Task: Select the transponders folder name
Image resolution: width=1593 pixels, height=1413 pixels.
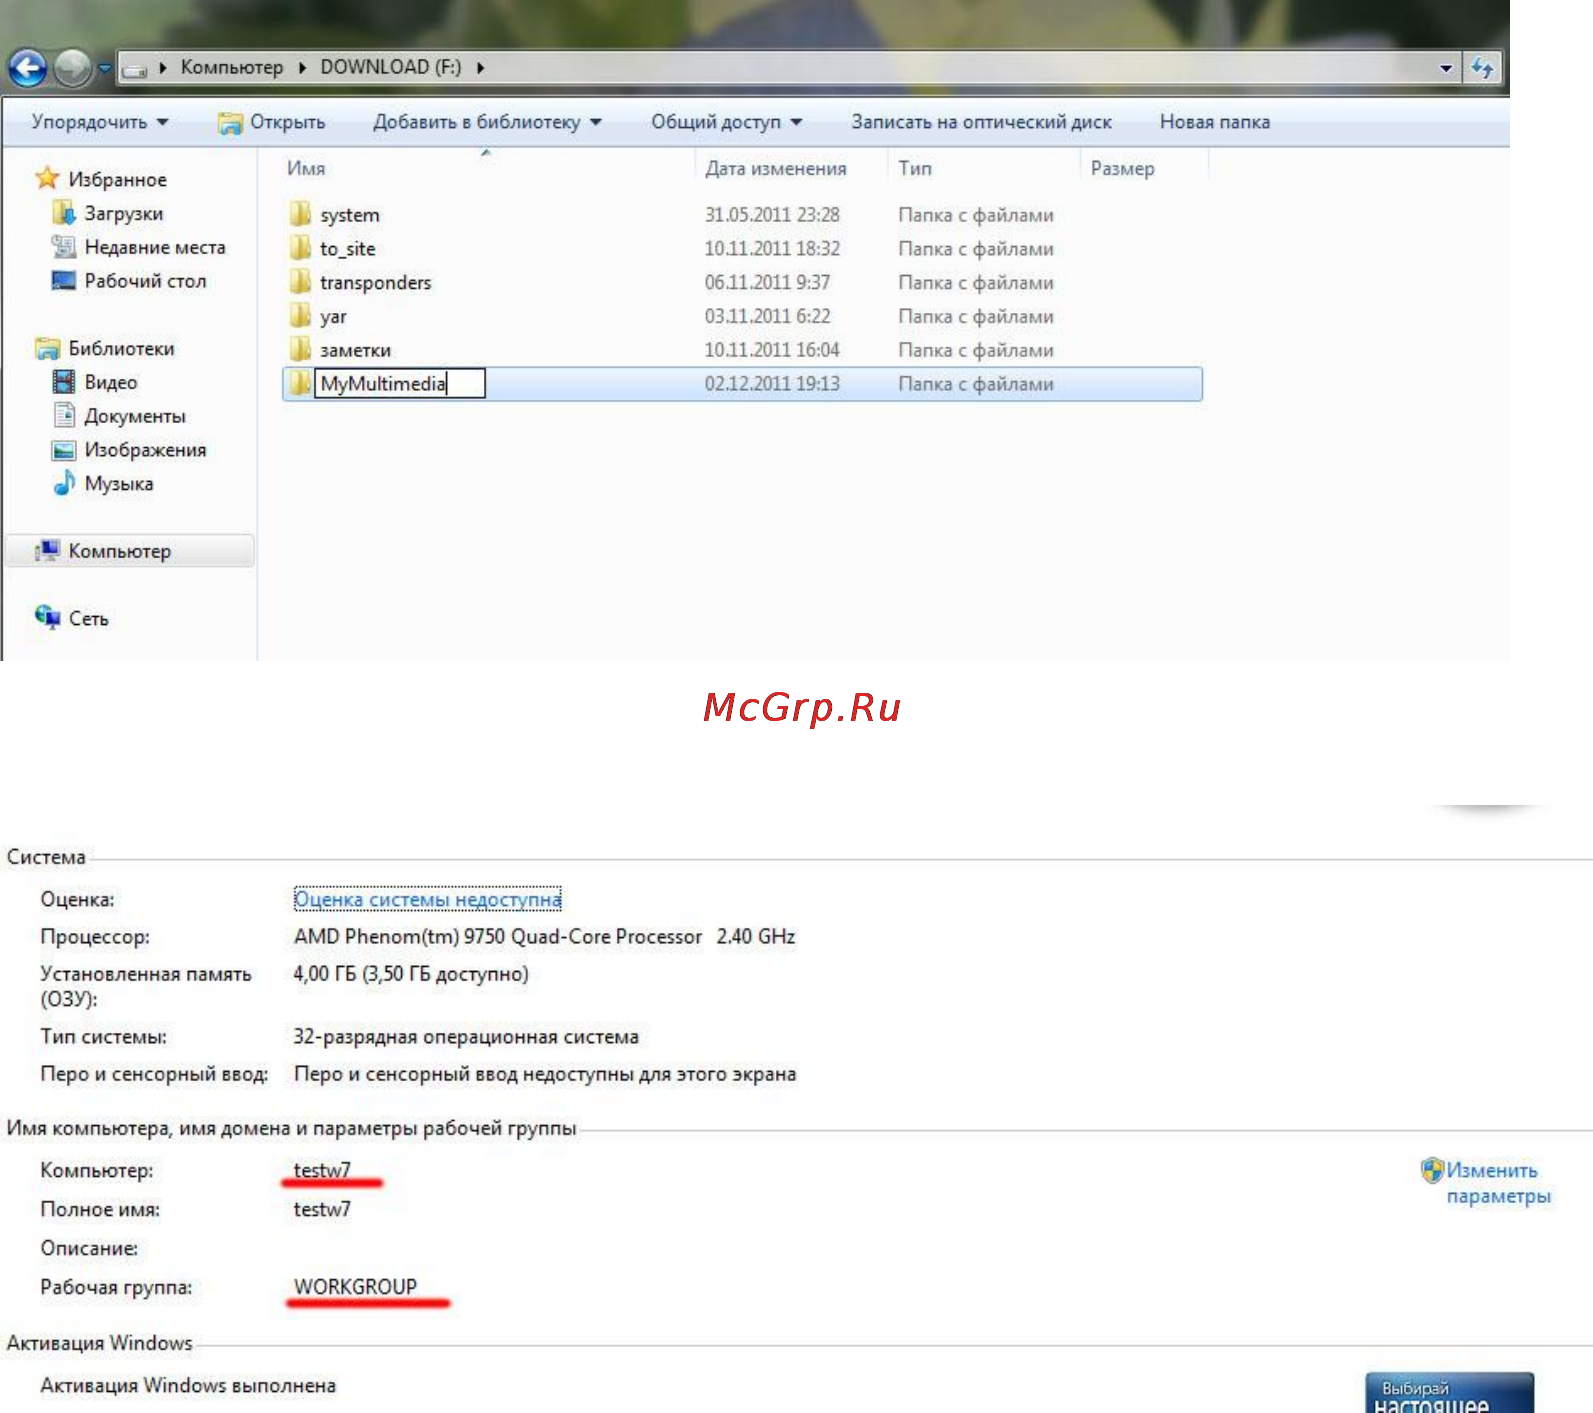Action: coord(375,283)
